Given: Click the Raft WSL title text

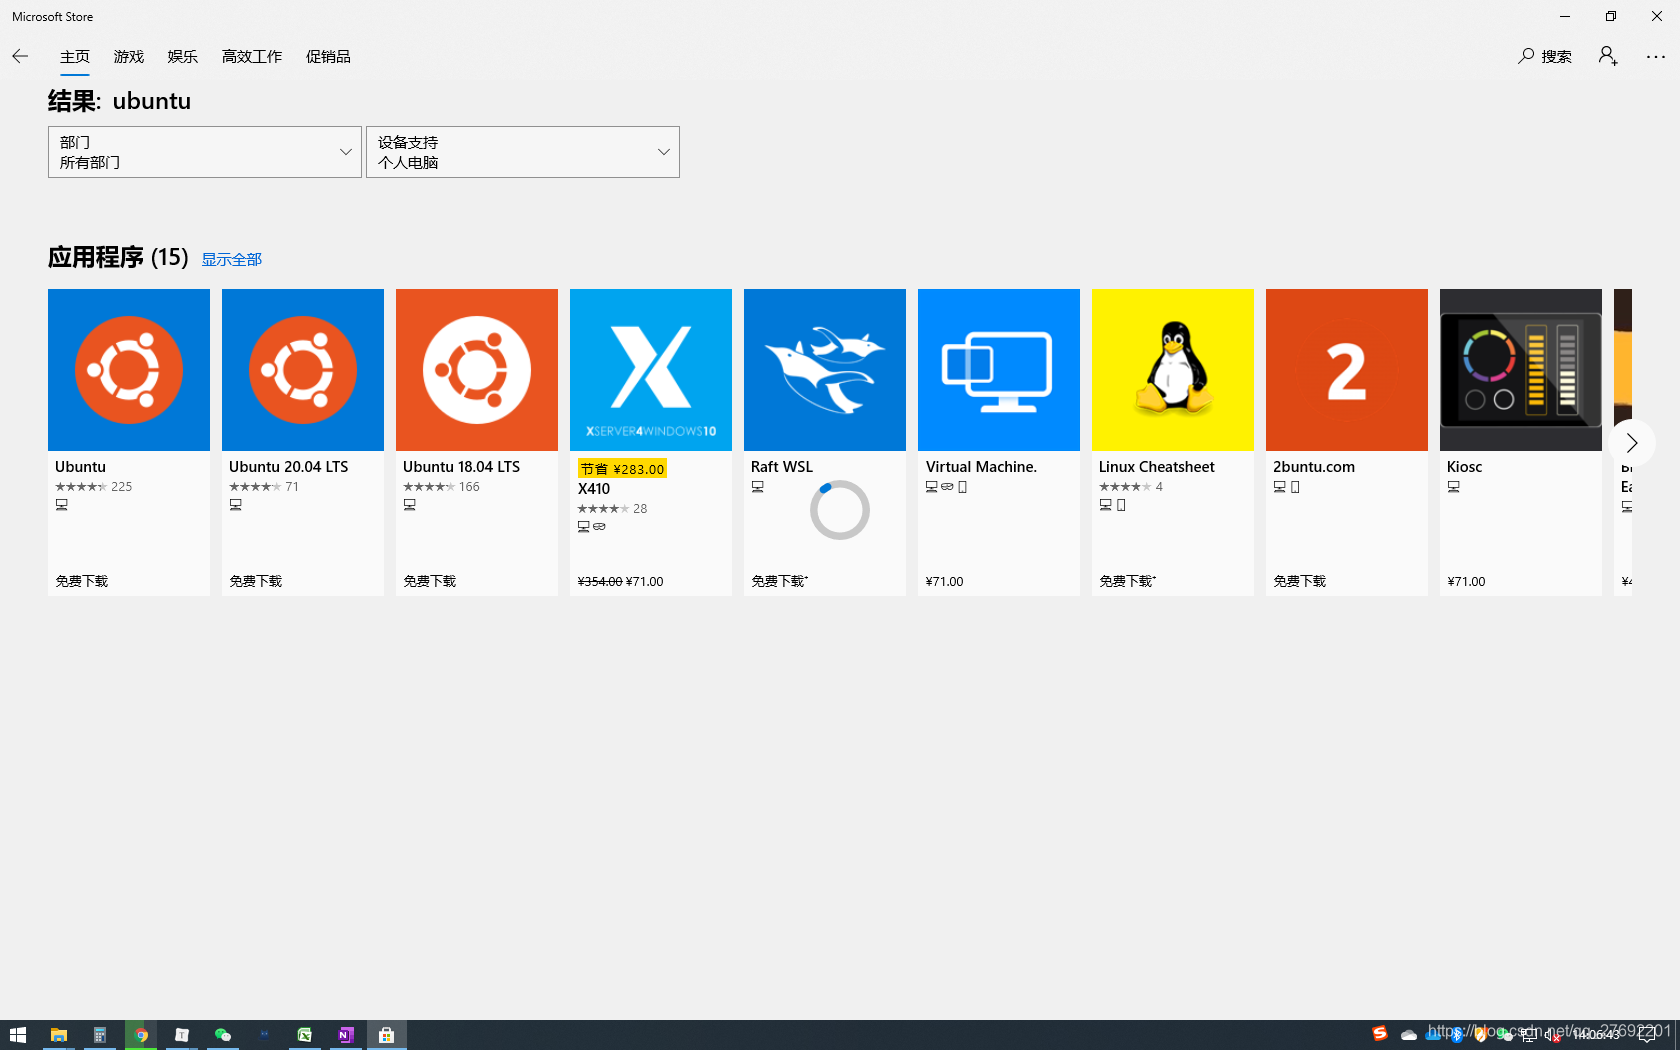Looking at the screenshot, I should point(782,467).
